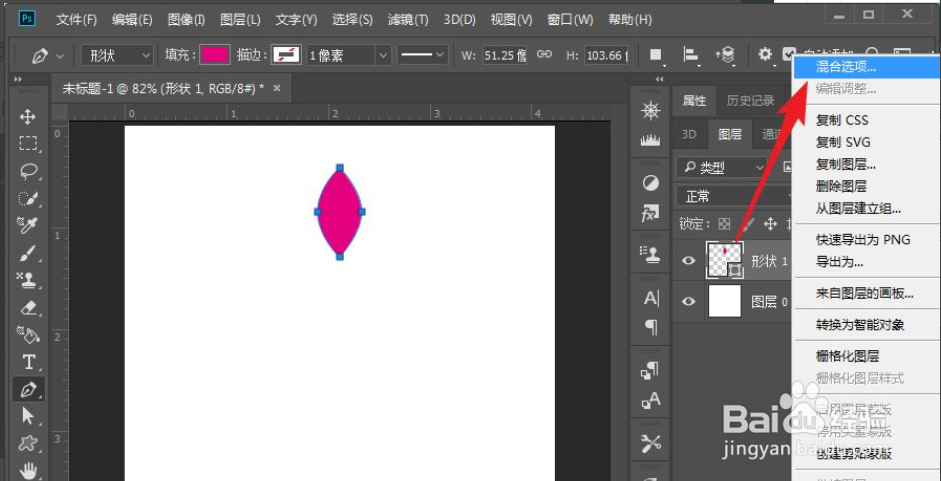Close the 未标题-1 document tab

tap(277, 88)
